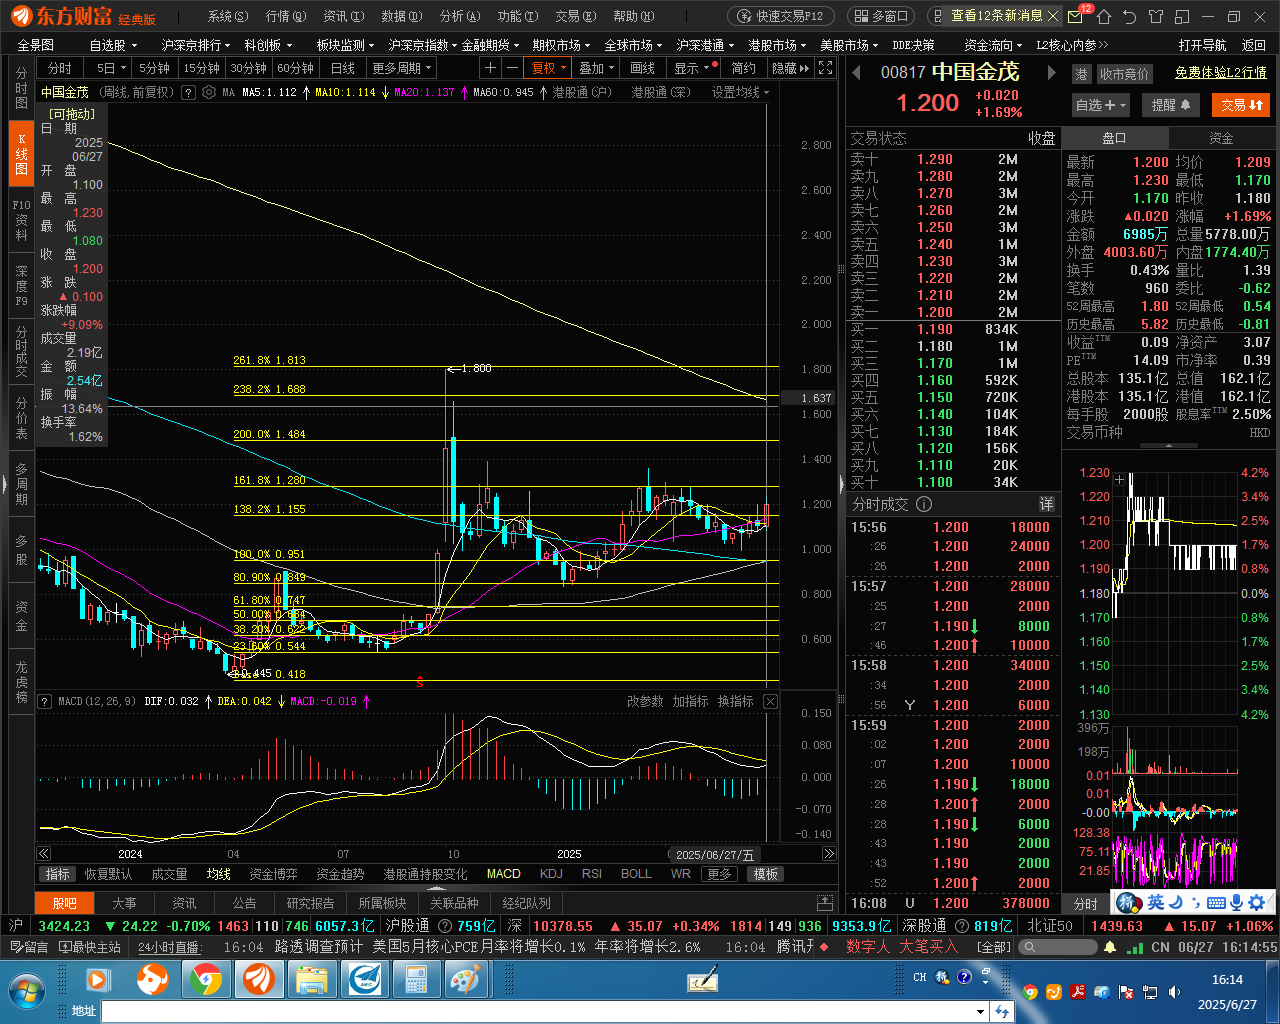Expand the 更多周期 dropdown
The image size is (1280, 1024).
coord(402,68)
